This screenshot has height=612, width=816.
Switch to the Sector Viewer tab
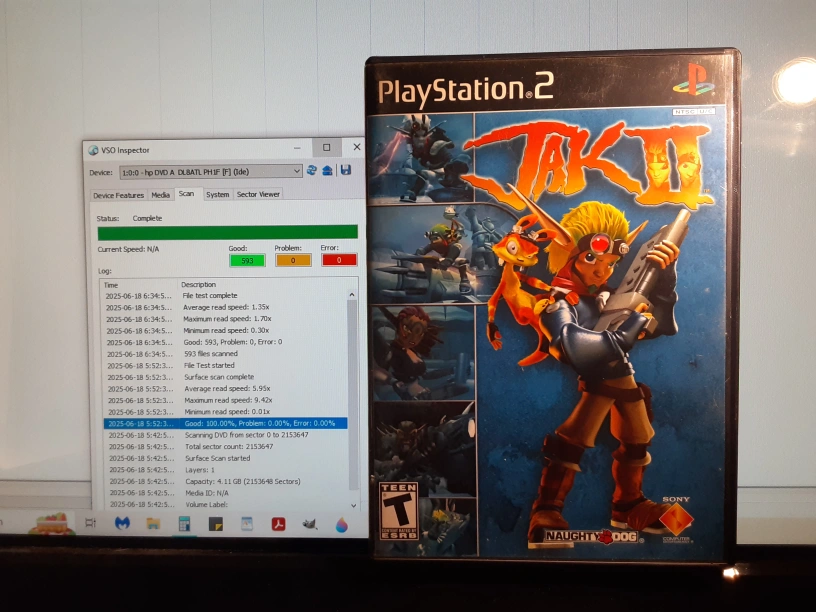click(x=257, y=195)
